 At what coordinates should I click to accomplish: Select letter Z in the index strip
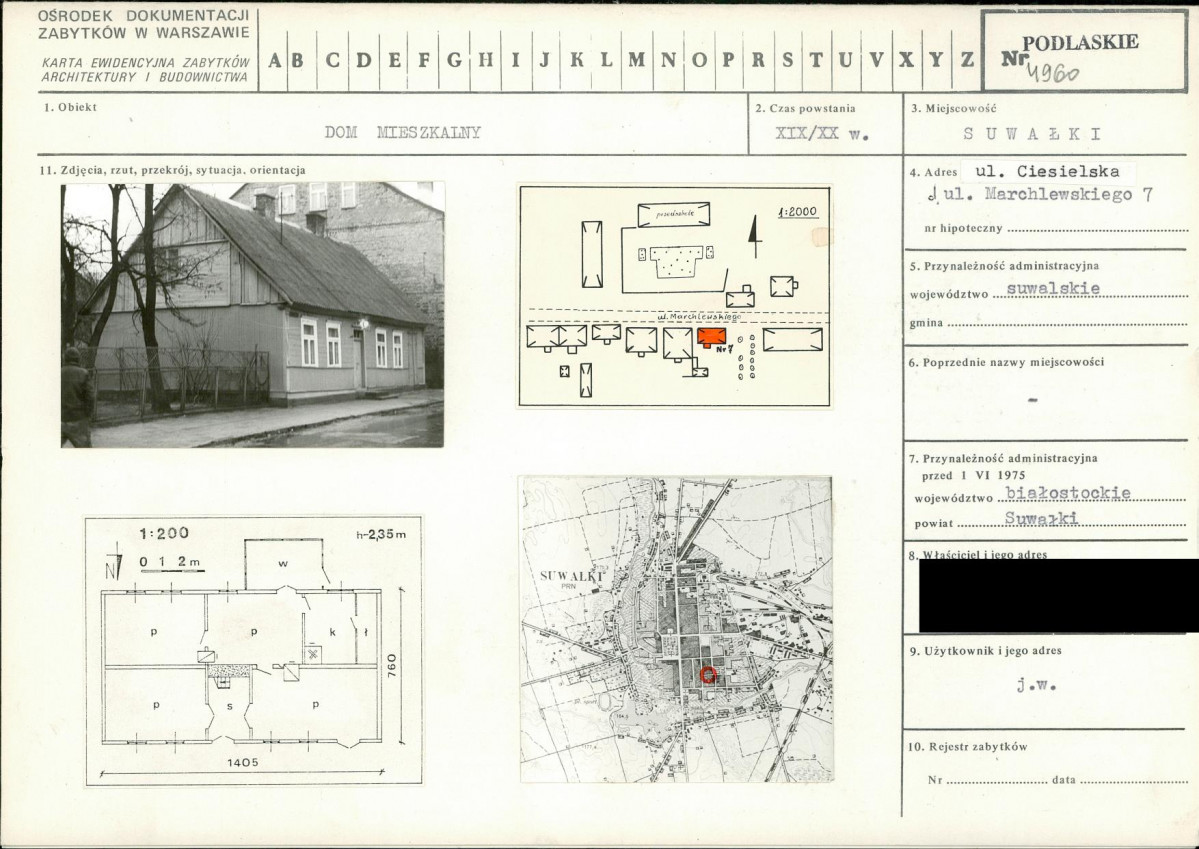coord(966,59)
